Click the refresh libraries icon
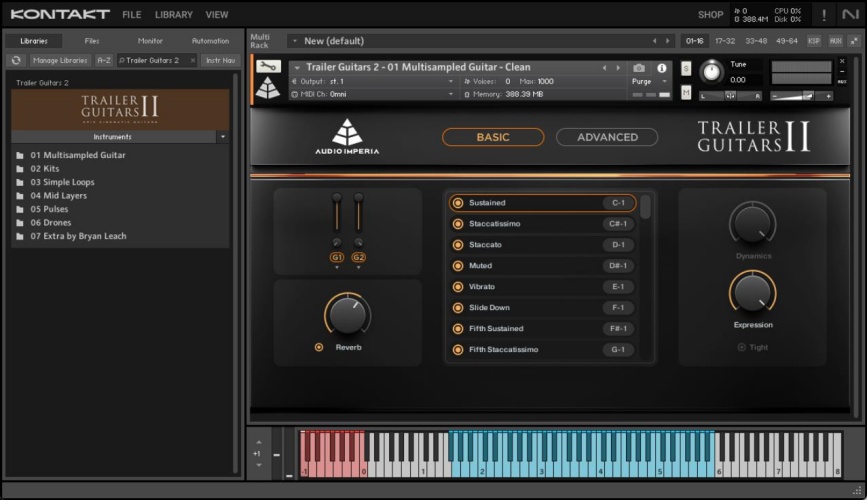This screenshot has height=500, width=867. click(x=16, y=60)
